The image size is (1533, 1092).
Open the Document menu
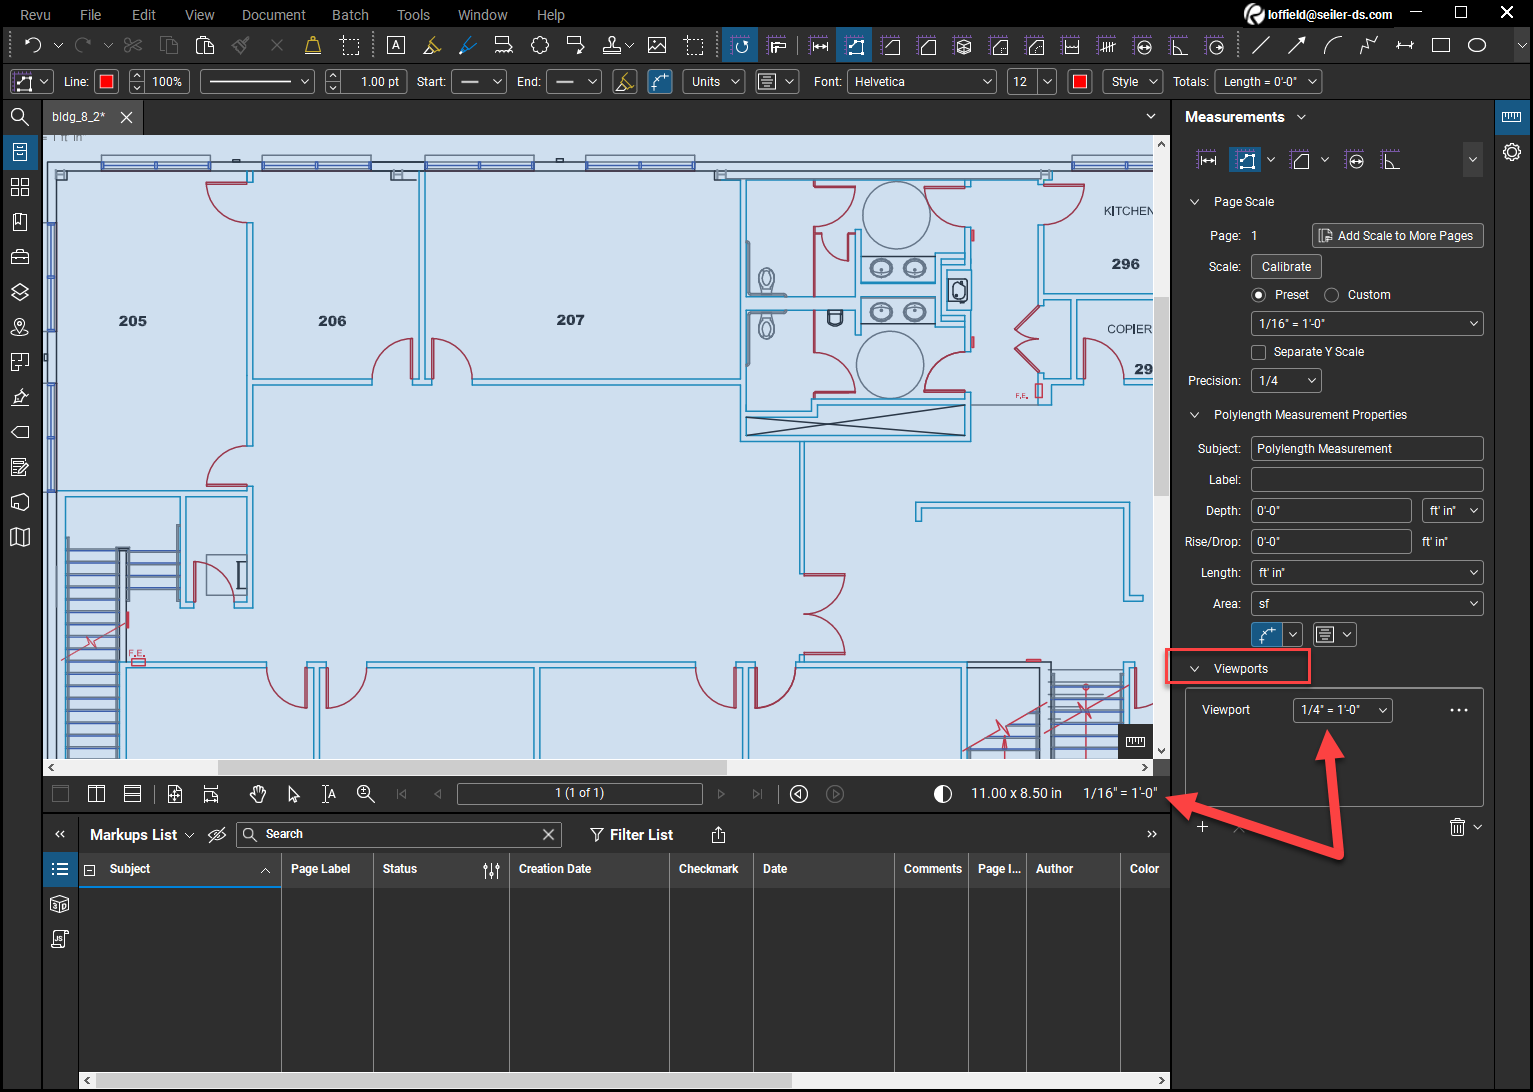pos(274,15)
